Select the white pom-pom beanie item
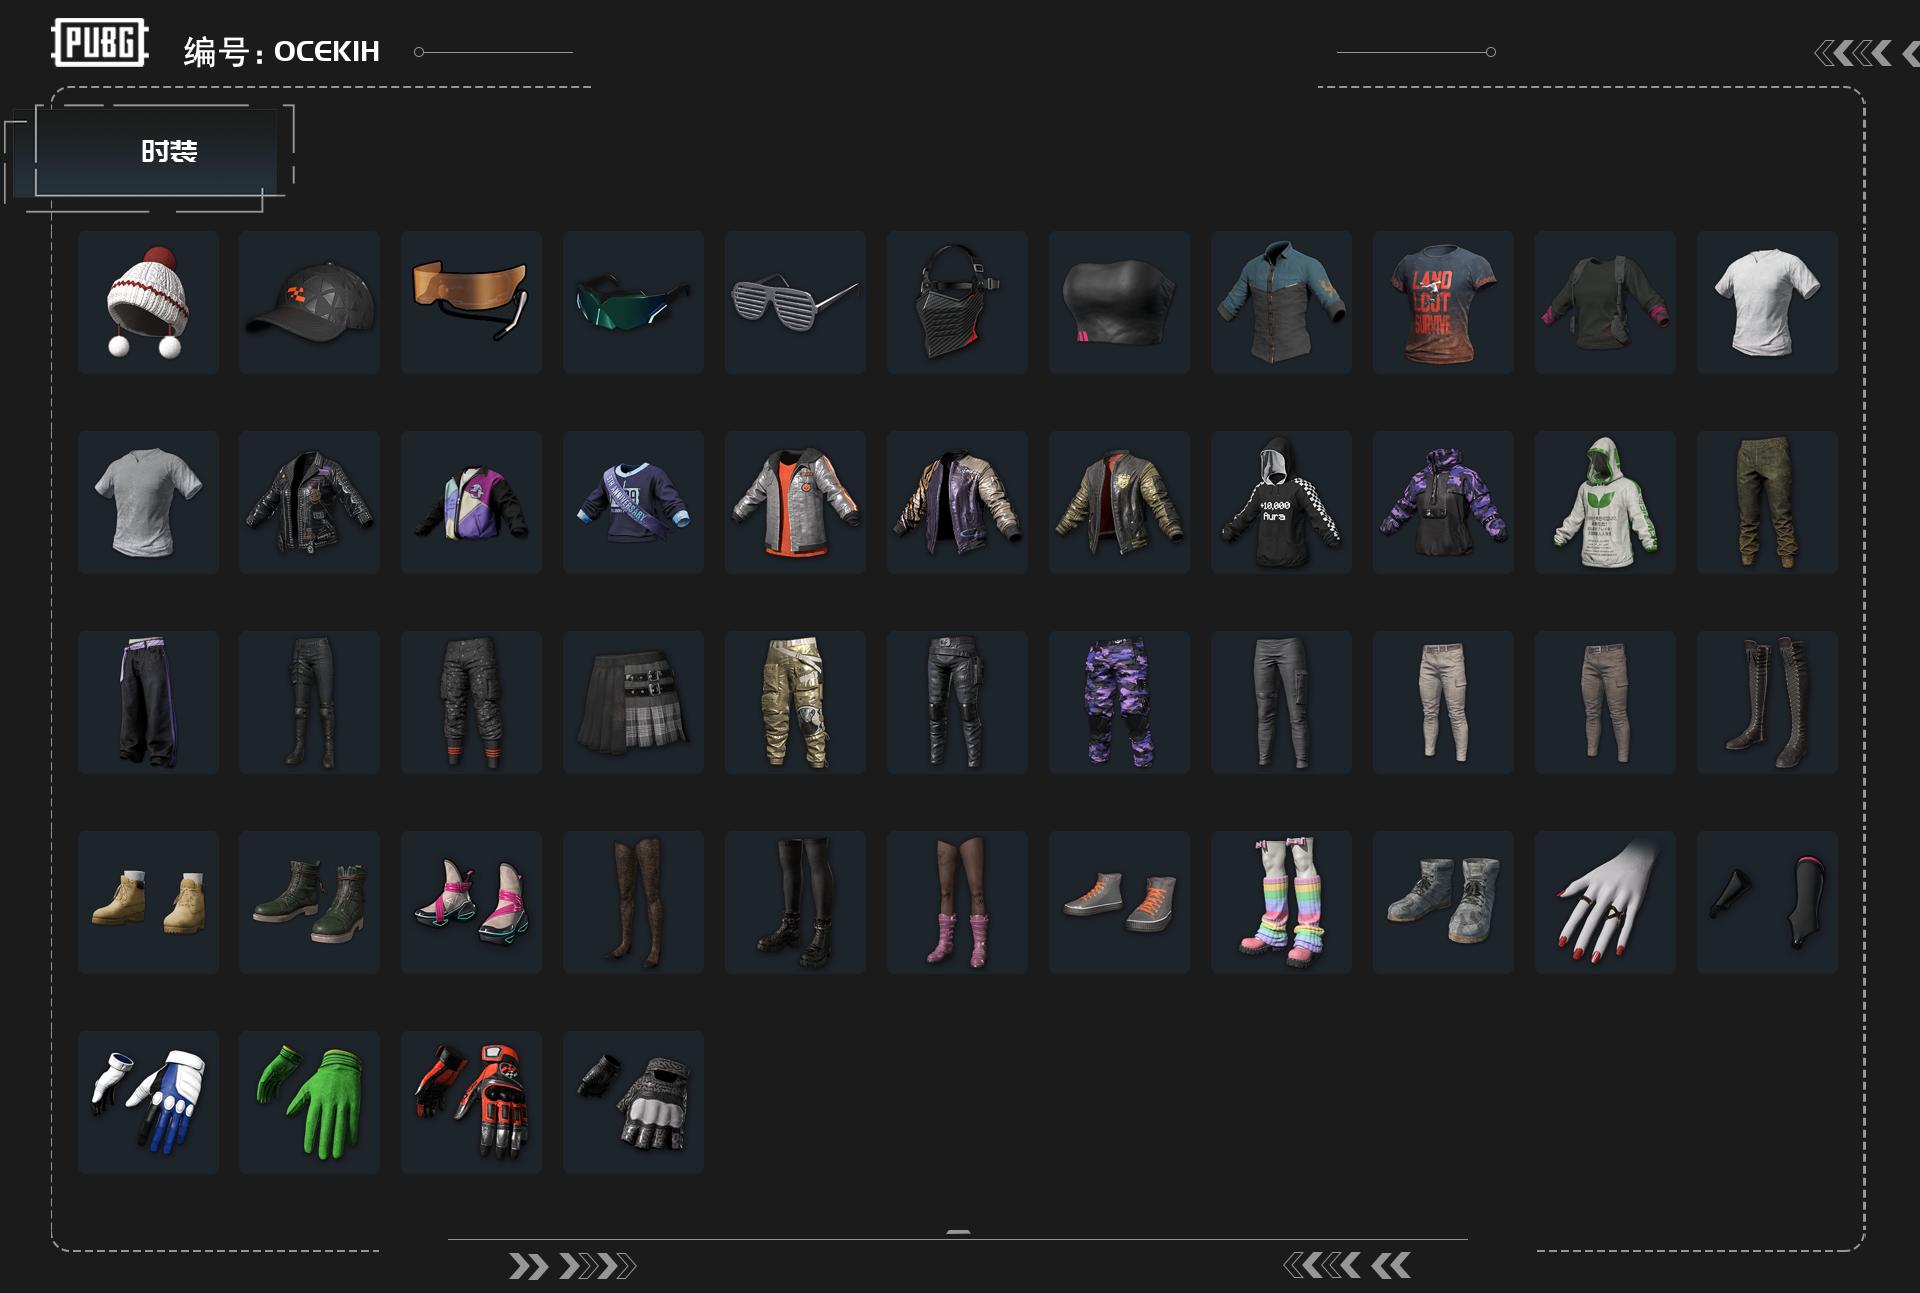The height and width of the screenshot is (1293, 1920). click(x=148, y=302)
